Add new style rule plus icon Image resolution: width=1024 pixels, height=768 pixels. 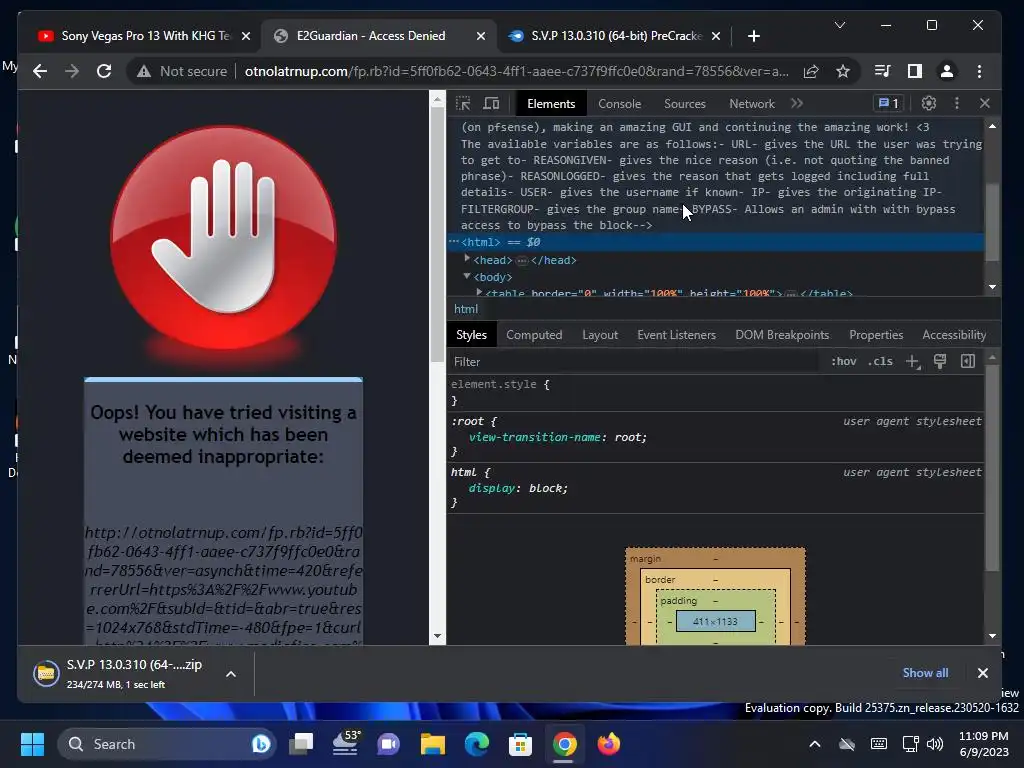pos(912,362)
